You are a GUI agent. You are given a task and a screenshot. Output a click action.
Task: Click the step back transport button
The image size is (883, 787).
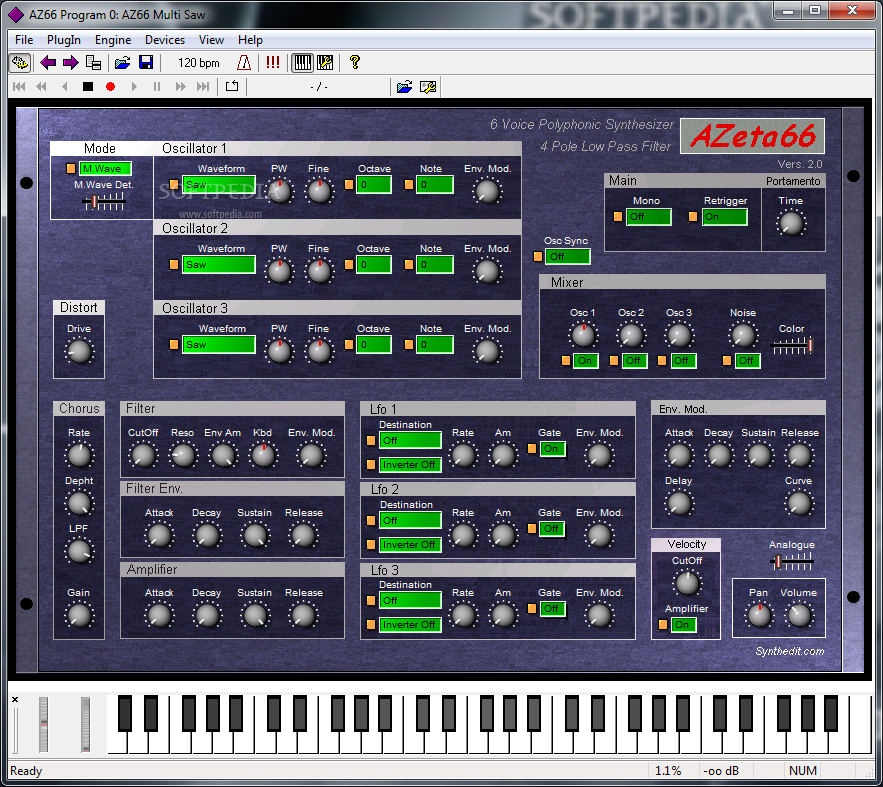tap(65, 87)
